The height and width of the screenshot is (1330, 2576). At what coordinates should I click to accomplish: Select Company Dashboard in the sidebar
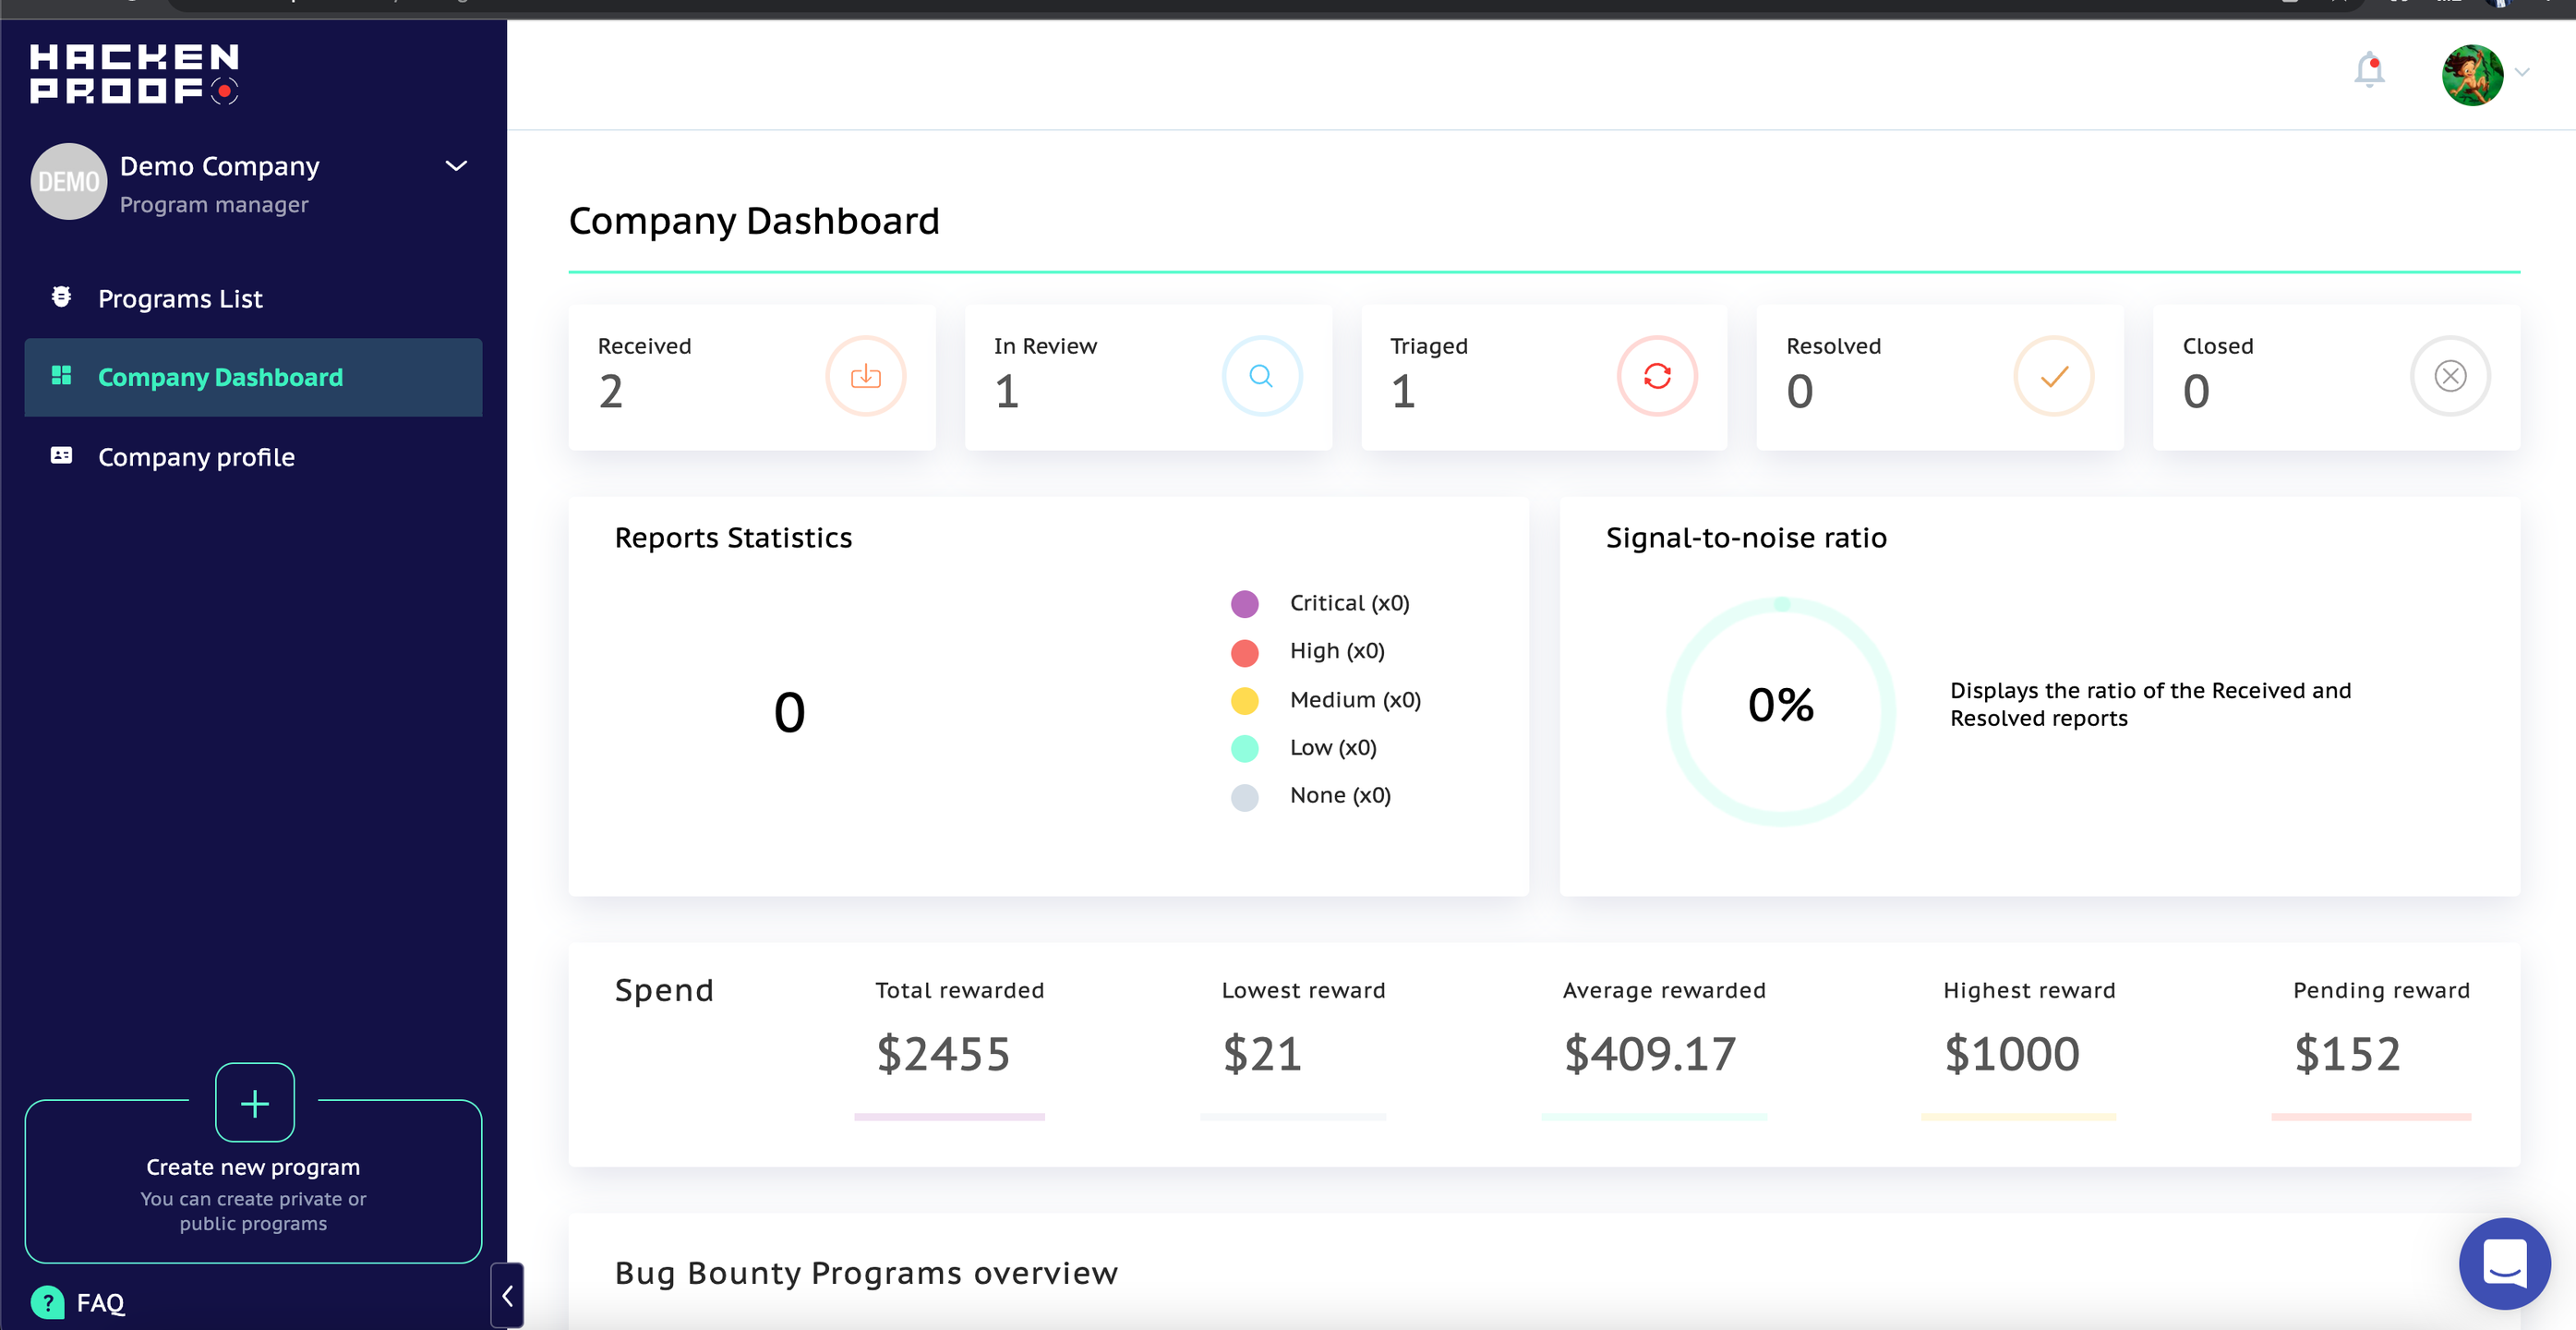220,377
